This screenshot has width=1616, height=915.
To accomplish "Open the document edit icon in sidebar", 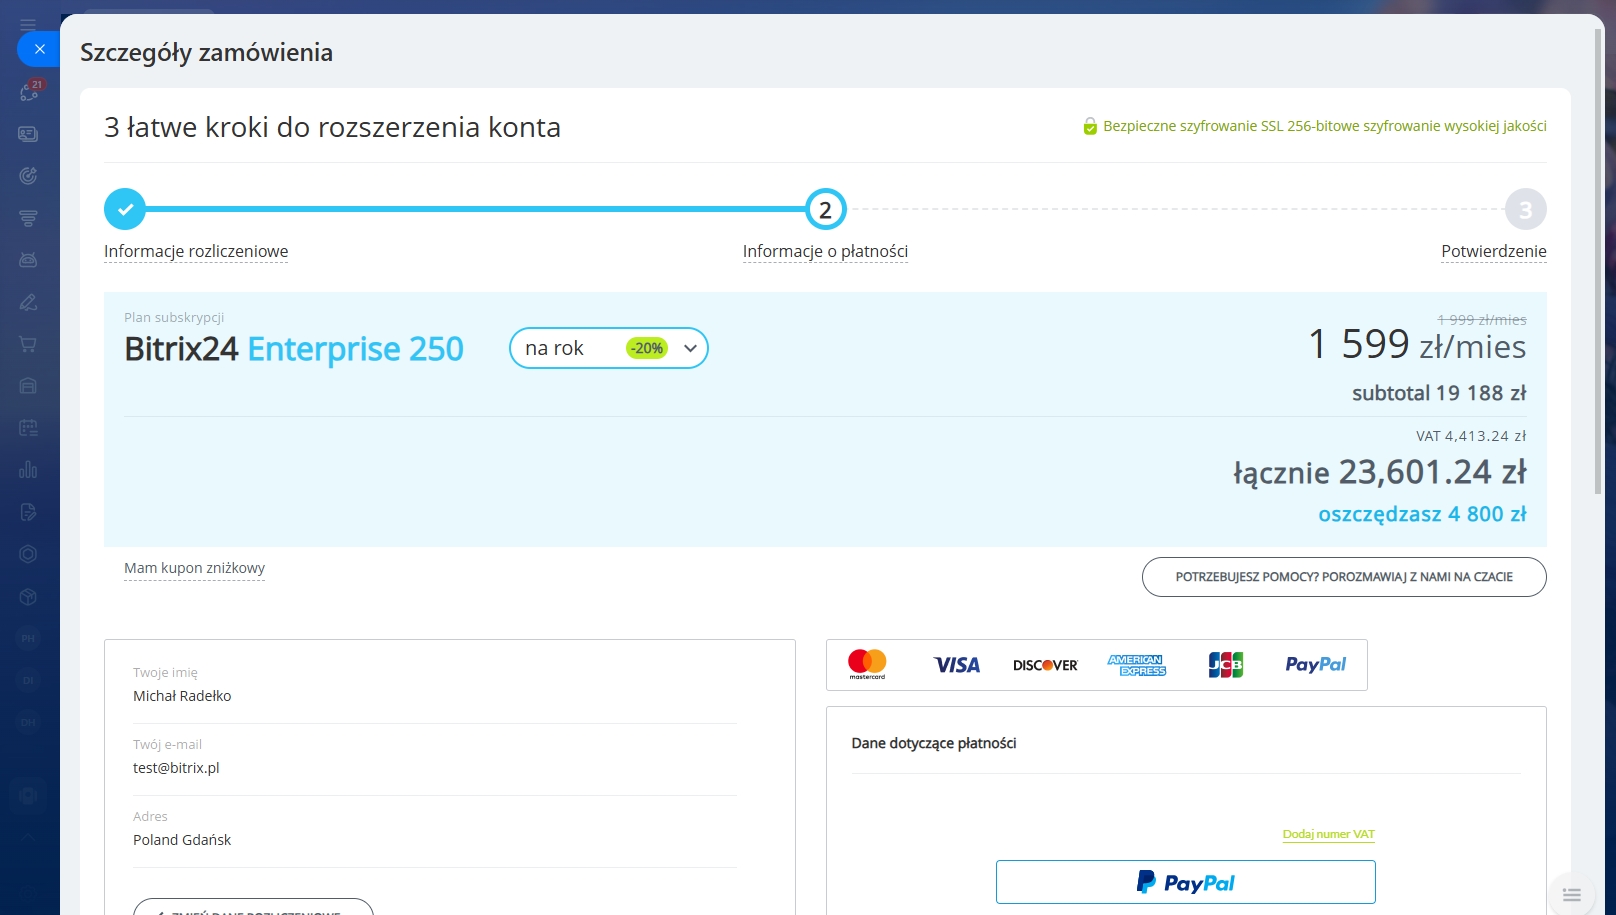I will point(28,512).
